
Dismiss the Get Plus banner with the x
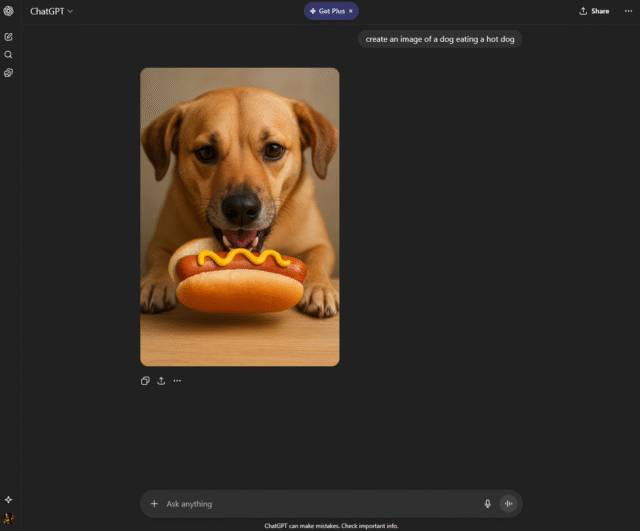(351, 11)
